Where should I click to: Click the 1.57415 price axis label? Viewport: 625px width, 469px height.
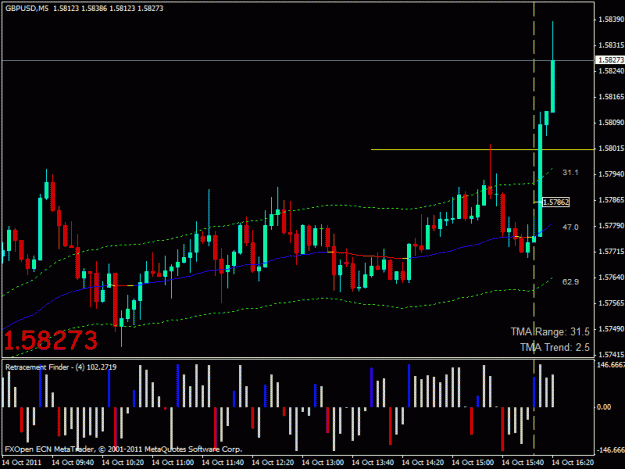click(611, 355)
